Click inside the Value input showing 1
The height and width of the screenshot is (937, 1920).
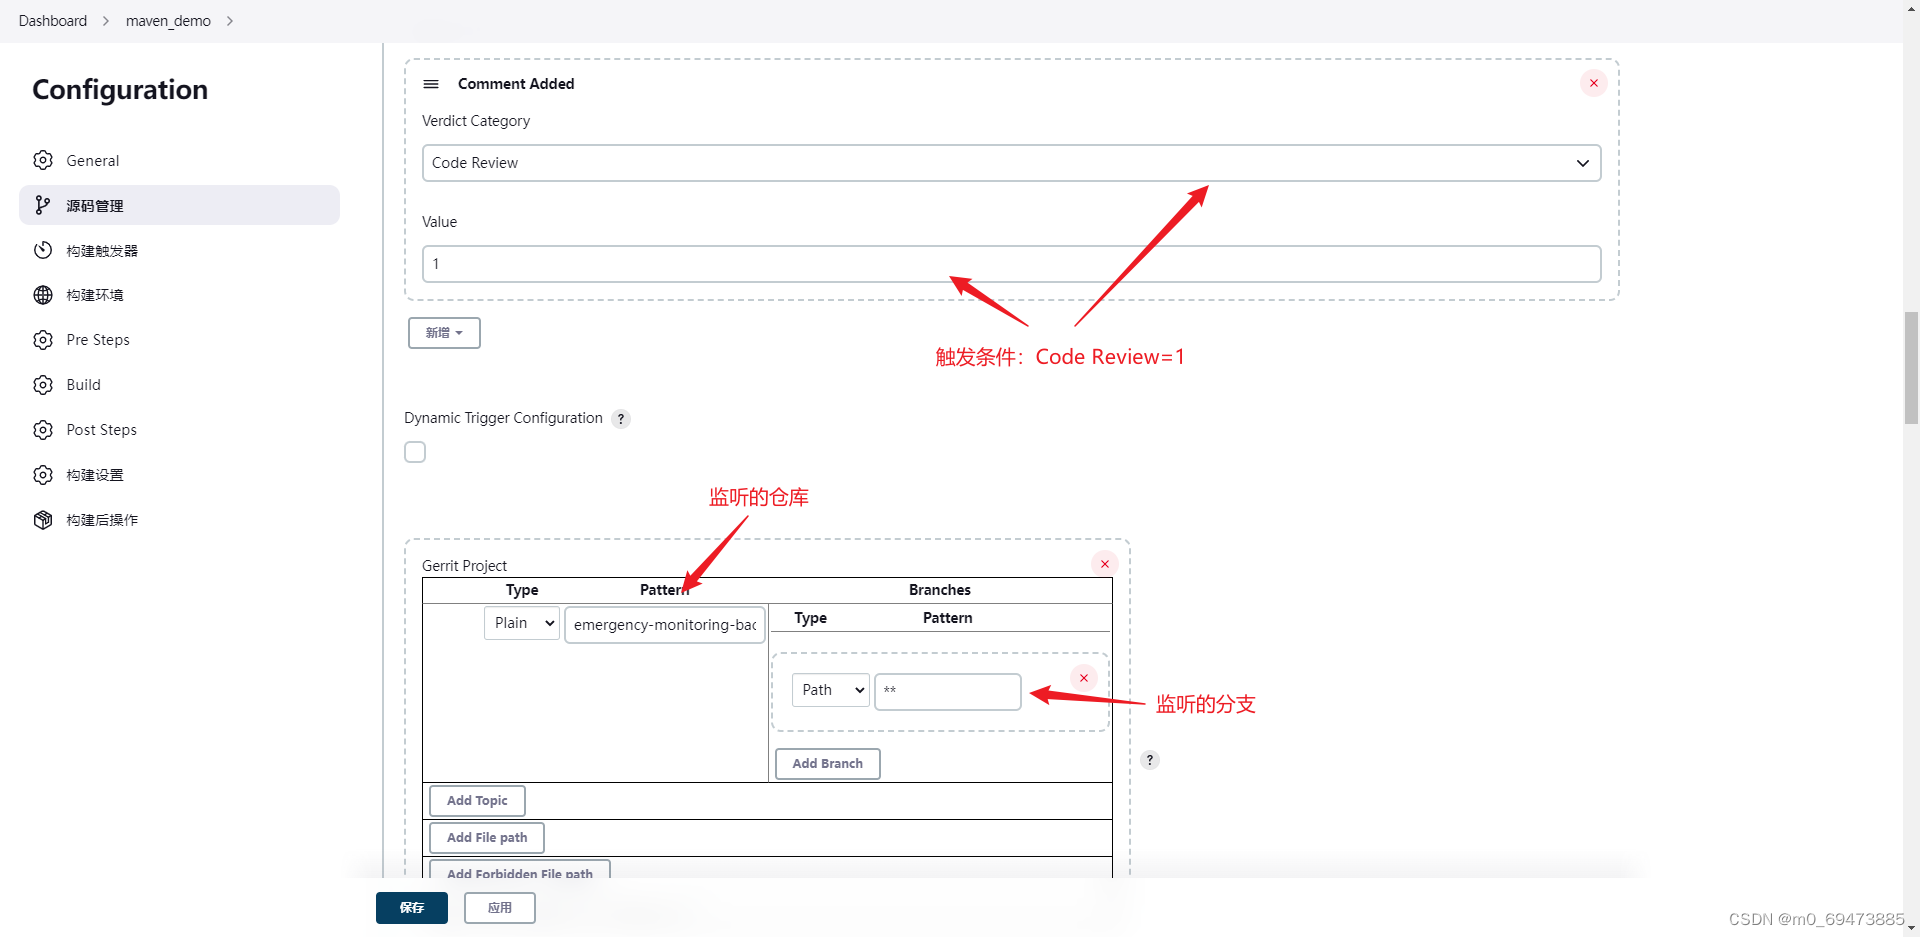pos(1010,264)
